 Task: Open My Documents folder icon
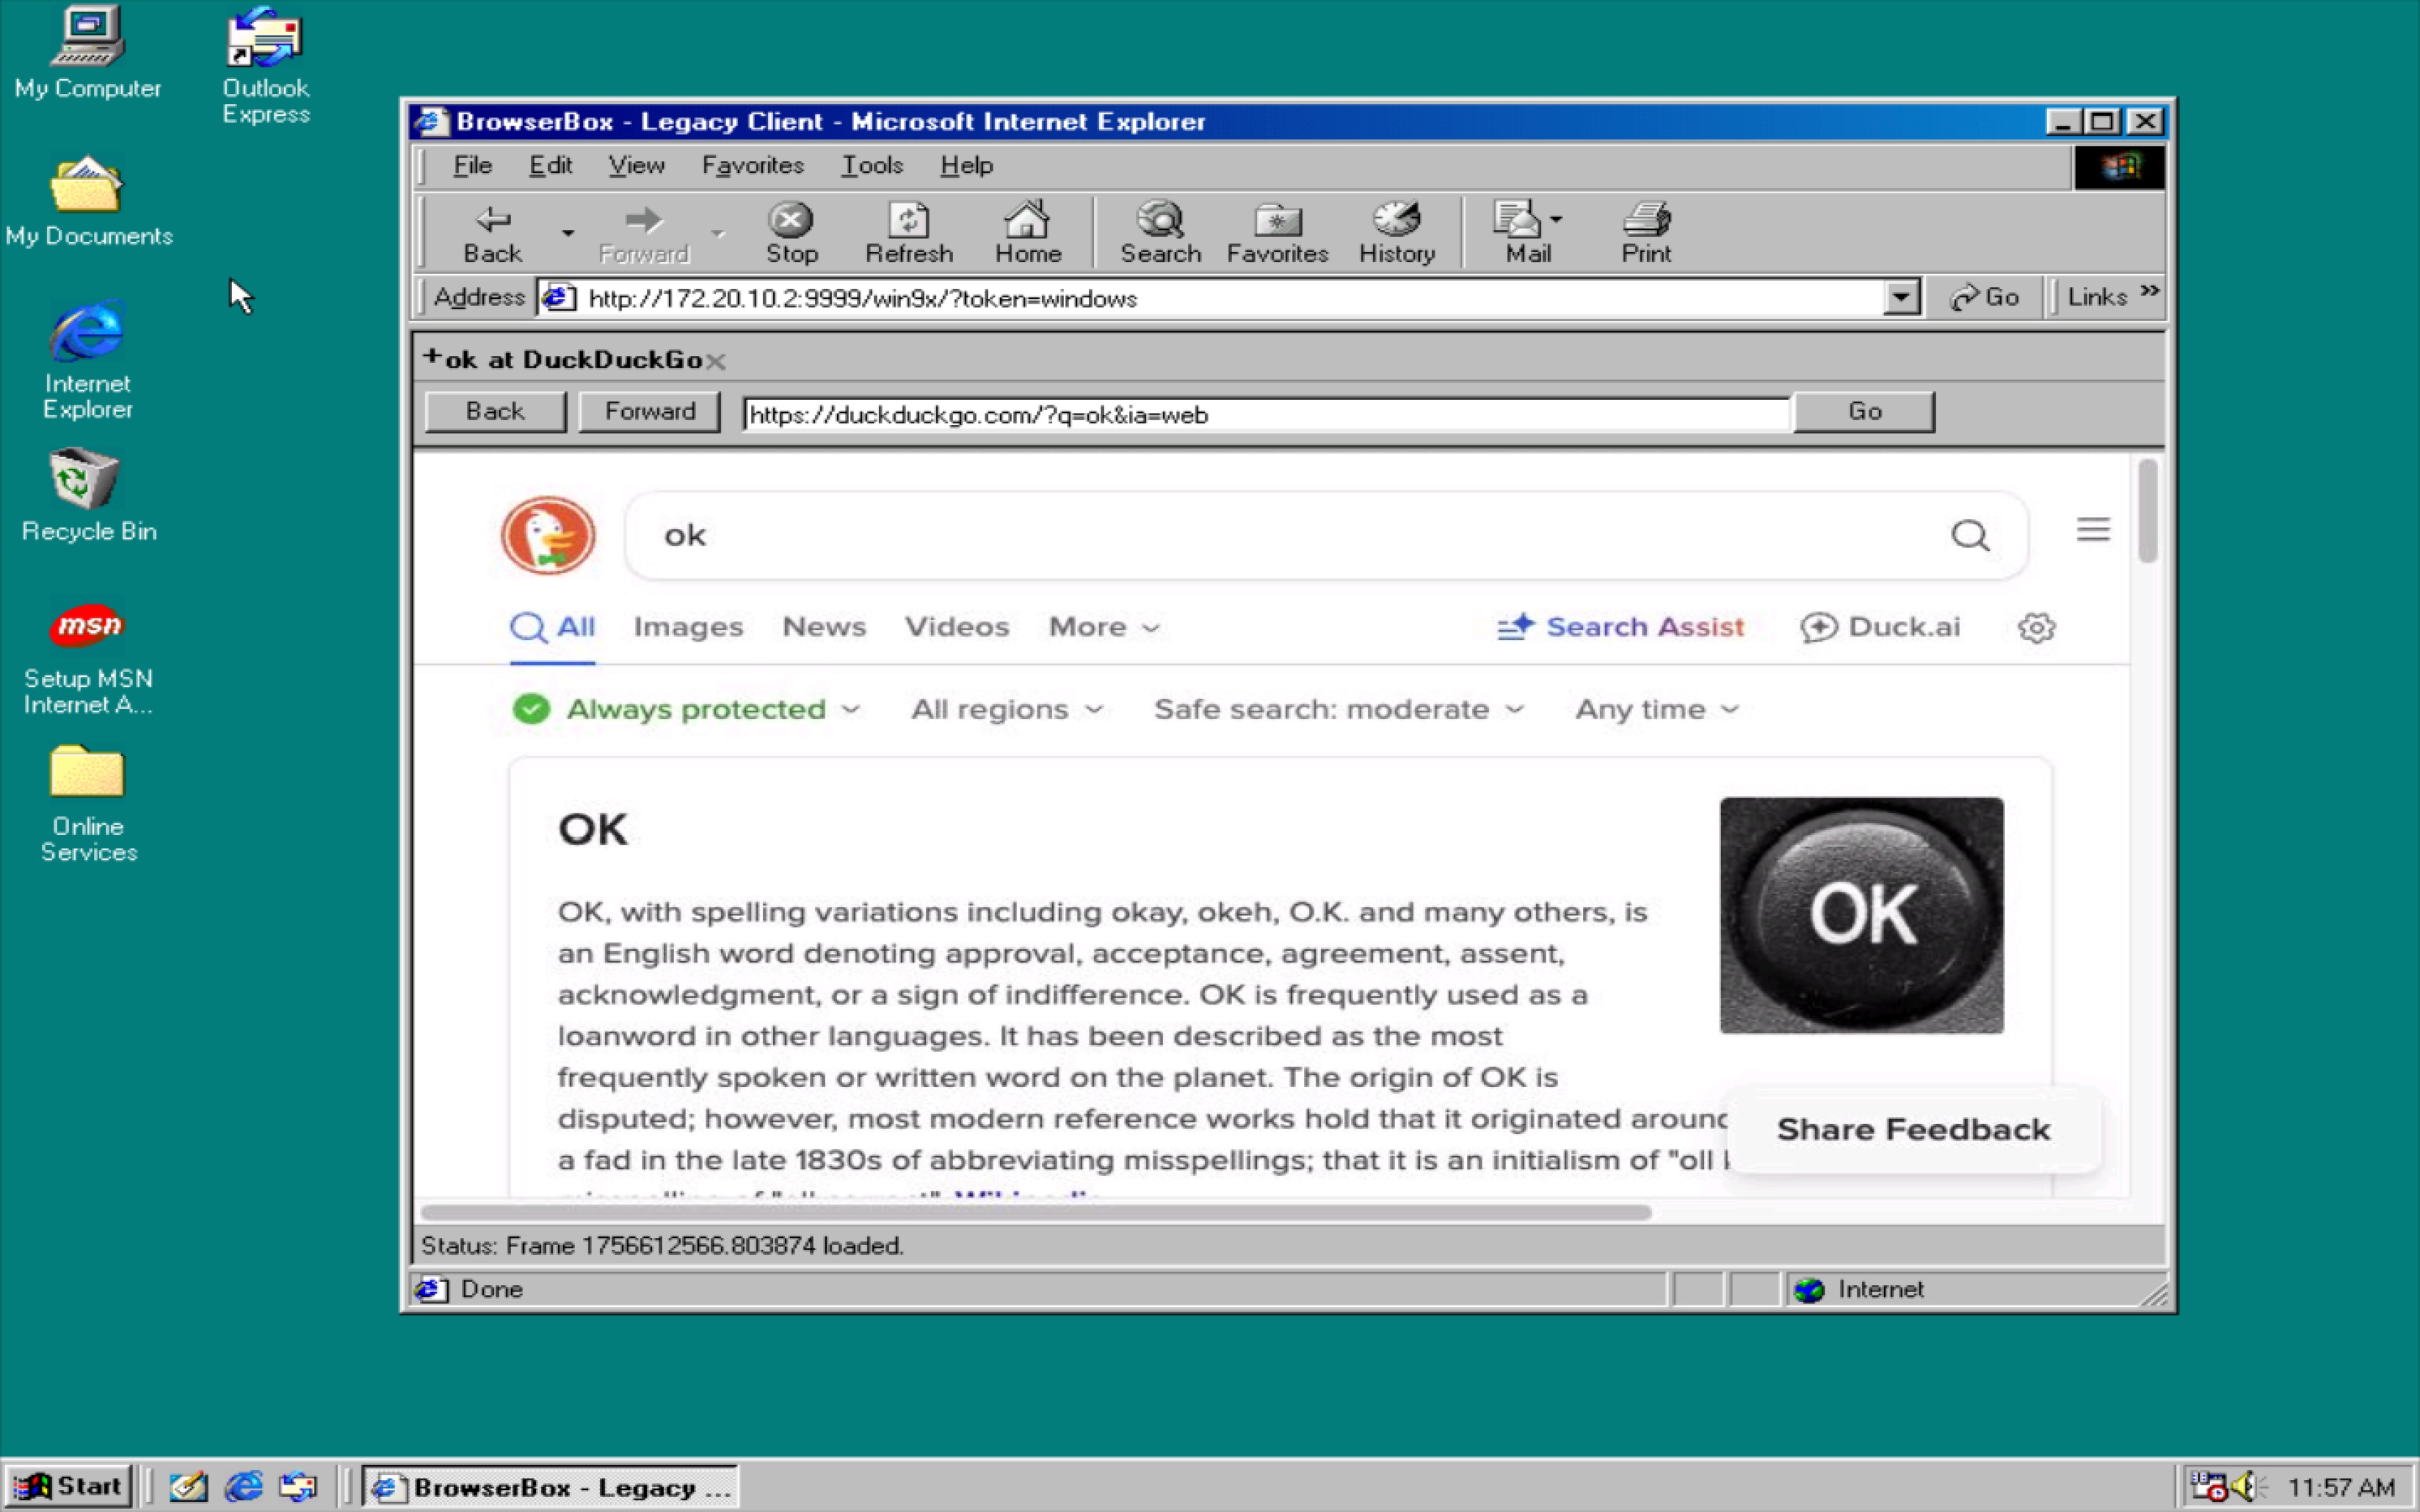tap(88, 200)
